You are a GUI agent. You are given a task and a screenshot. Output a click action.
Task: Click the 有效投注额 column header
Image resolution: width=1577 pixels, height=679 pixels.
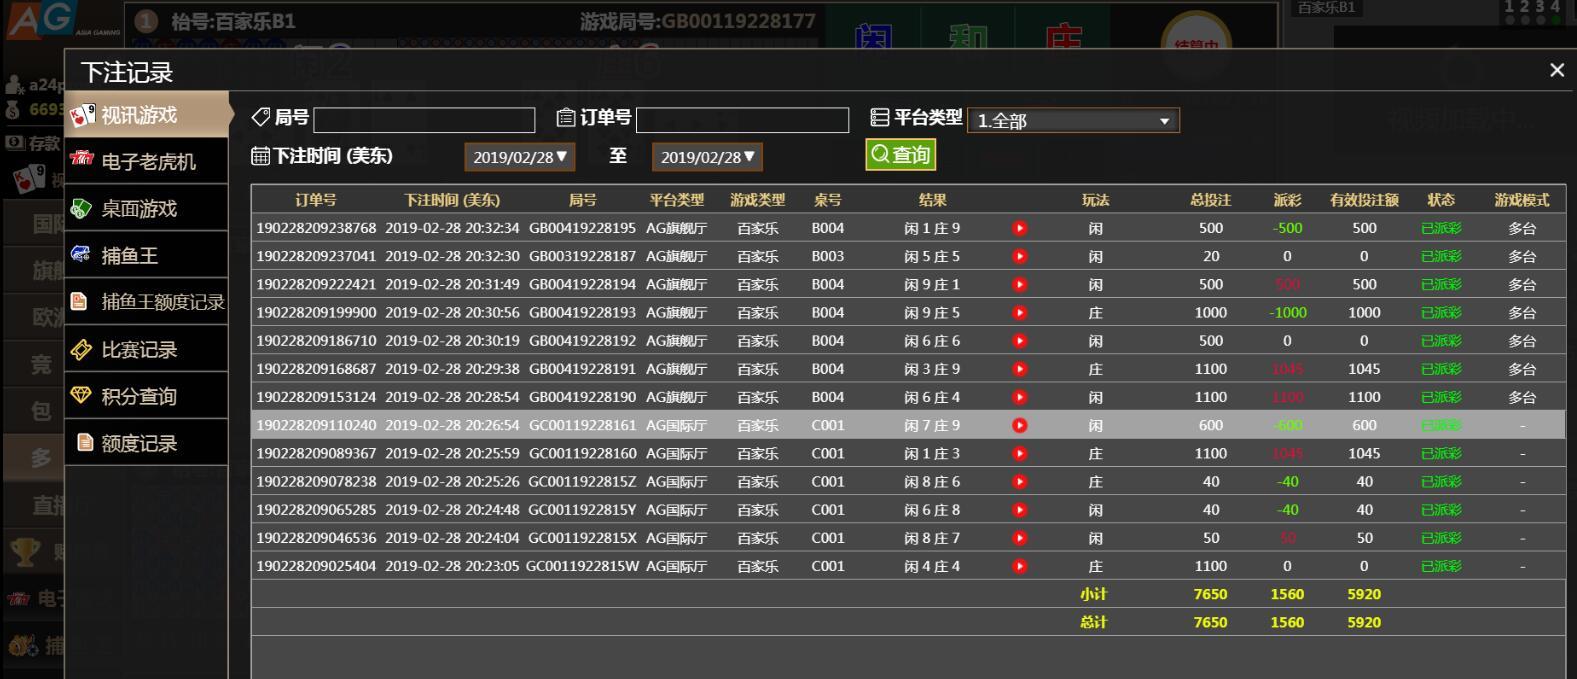click(x=1364, y=200)
